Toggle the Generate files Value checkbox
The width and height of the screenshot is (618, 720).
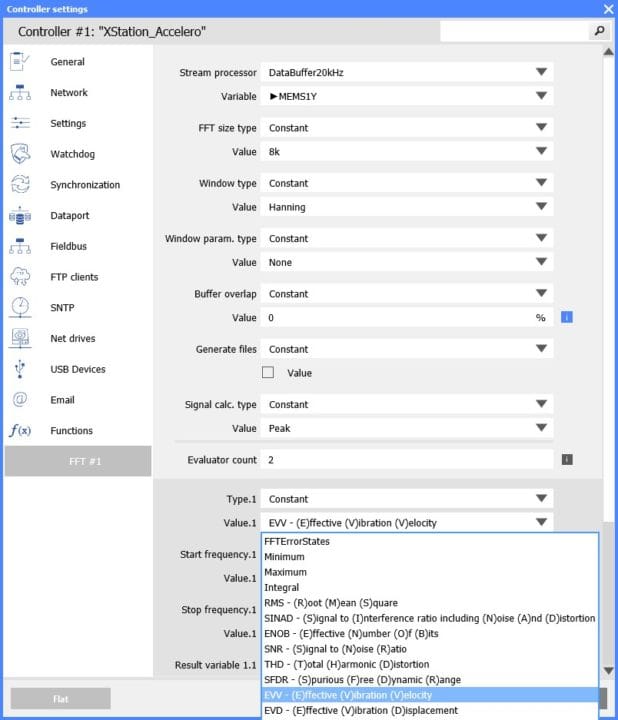click(x=268, y=372)
